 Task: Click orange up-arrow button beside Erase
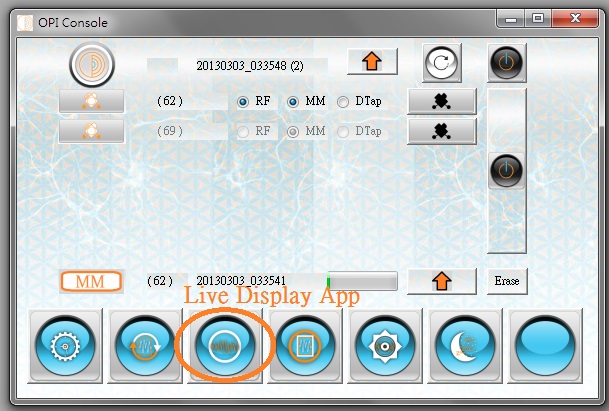pos(442,281)
